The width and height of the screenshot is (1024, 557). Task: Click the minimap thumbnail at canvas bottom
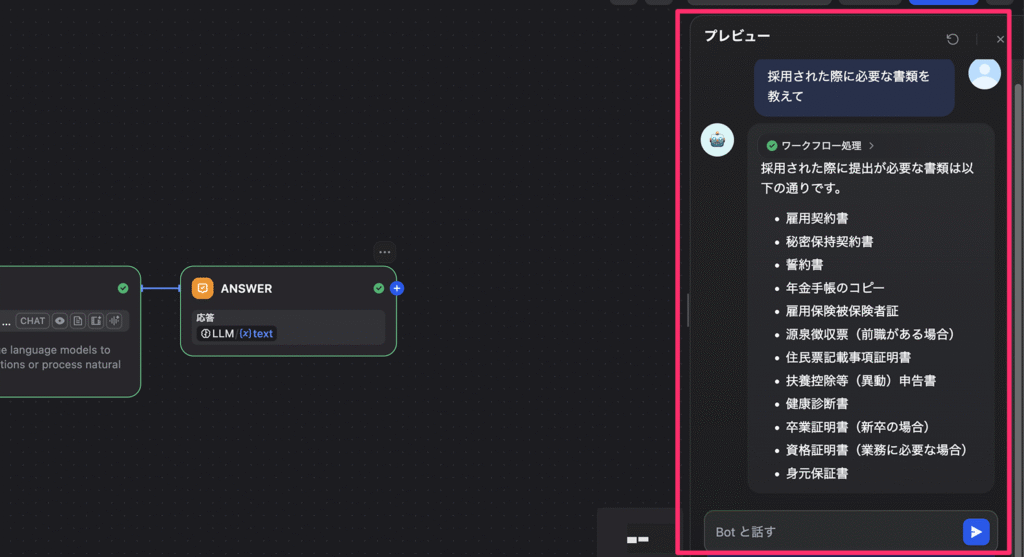[637, 539]
